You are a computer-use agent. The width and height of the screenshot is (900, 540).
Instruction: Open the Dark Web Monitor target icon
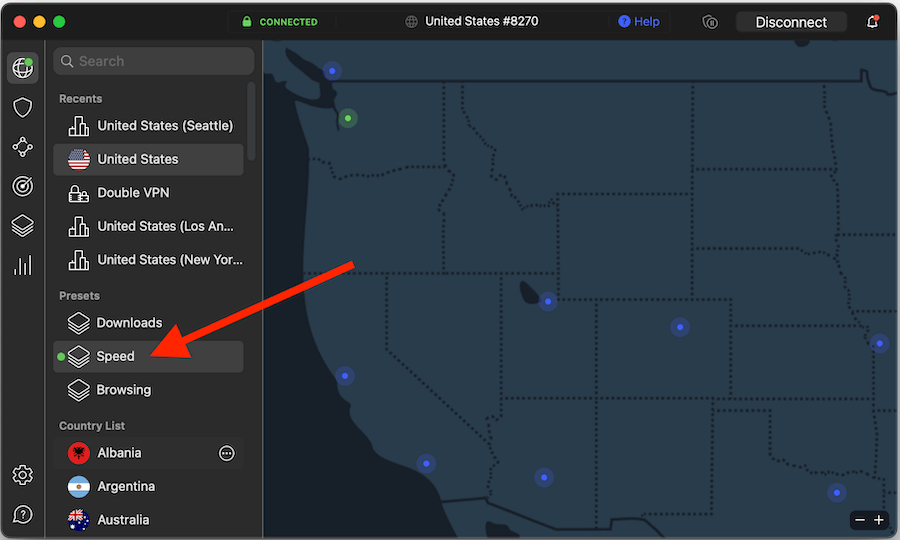pyautogui.click(x=22, y=186)
